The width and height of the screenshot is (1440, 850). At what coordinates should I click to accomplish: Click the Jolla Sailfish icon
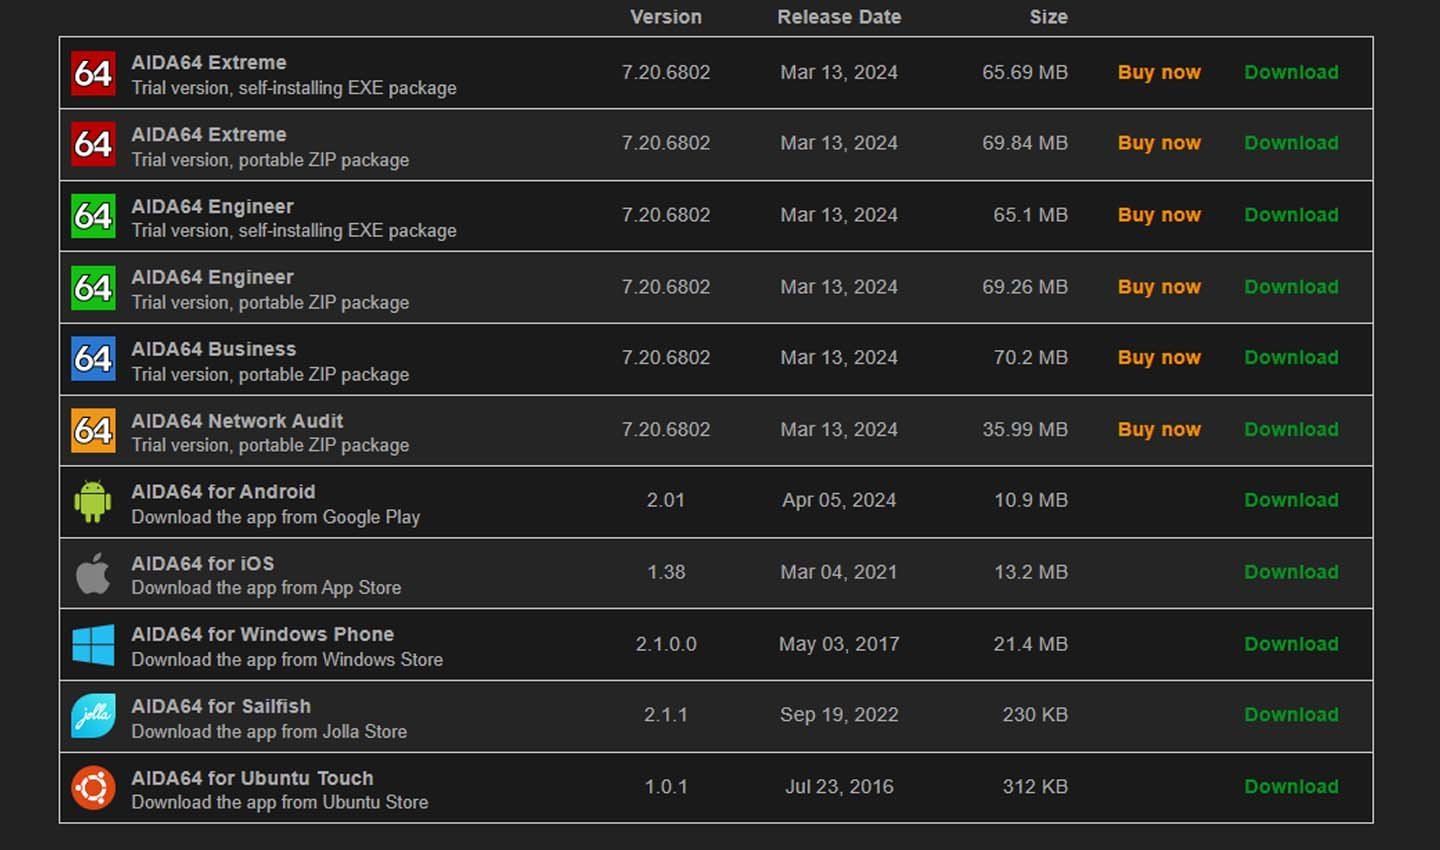tap(93, 716)
